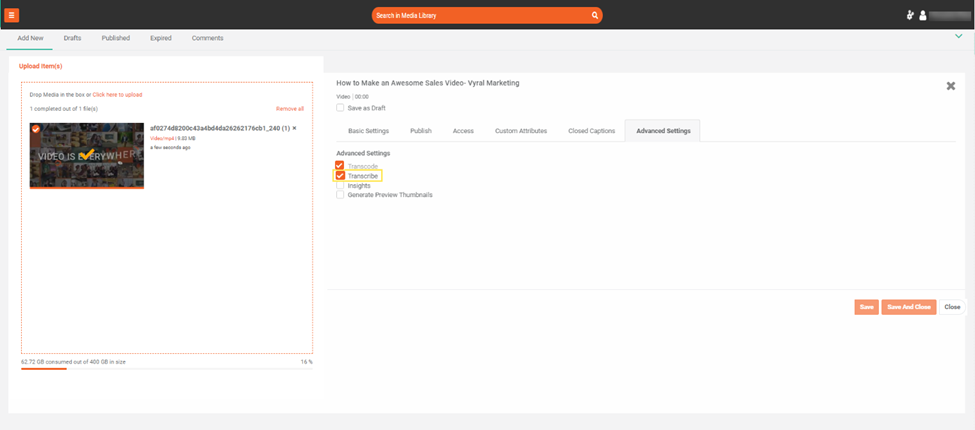Close the media details panel with X
The image size is (975, 430).
pos(950,87)
